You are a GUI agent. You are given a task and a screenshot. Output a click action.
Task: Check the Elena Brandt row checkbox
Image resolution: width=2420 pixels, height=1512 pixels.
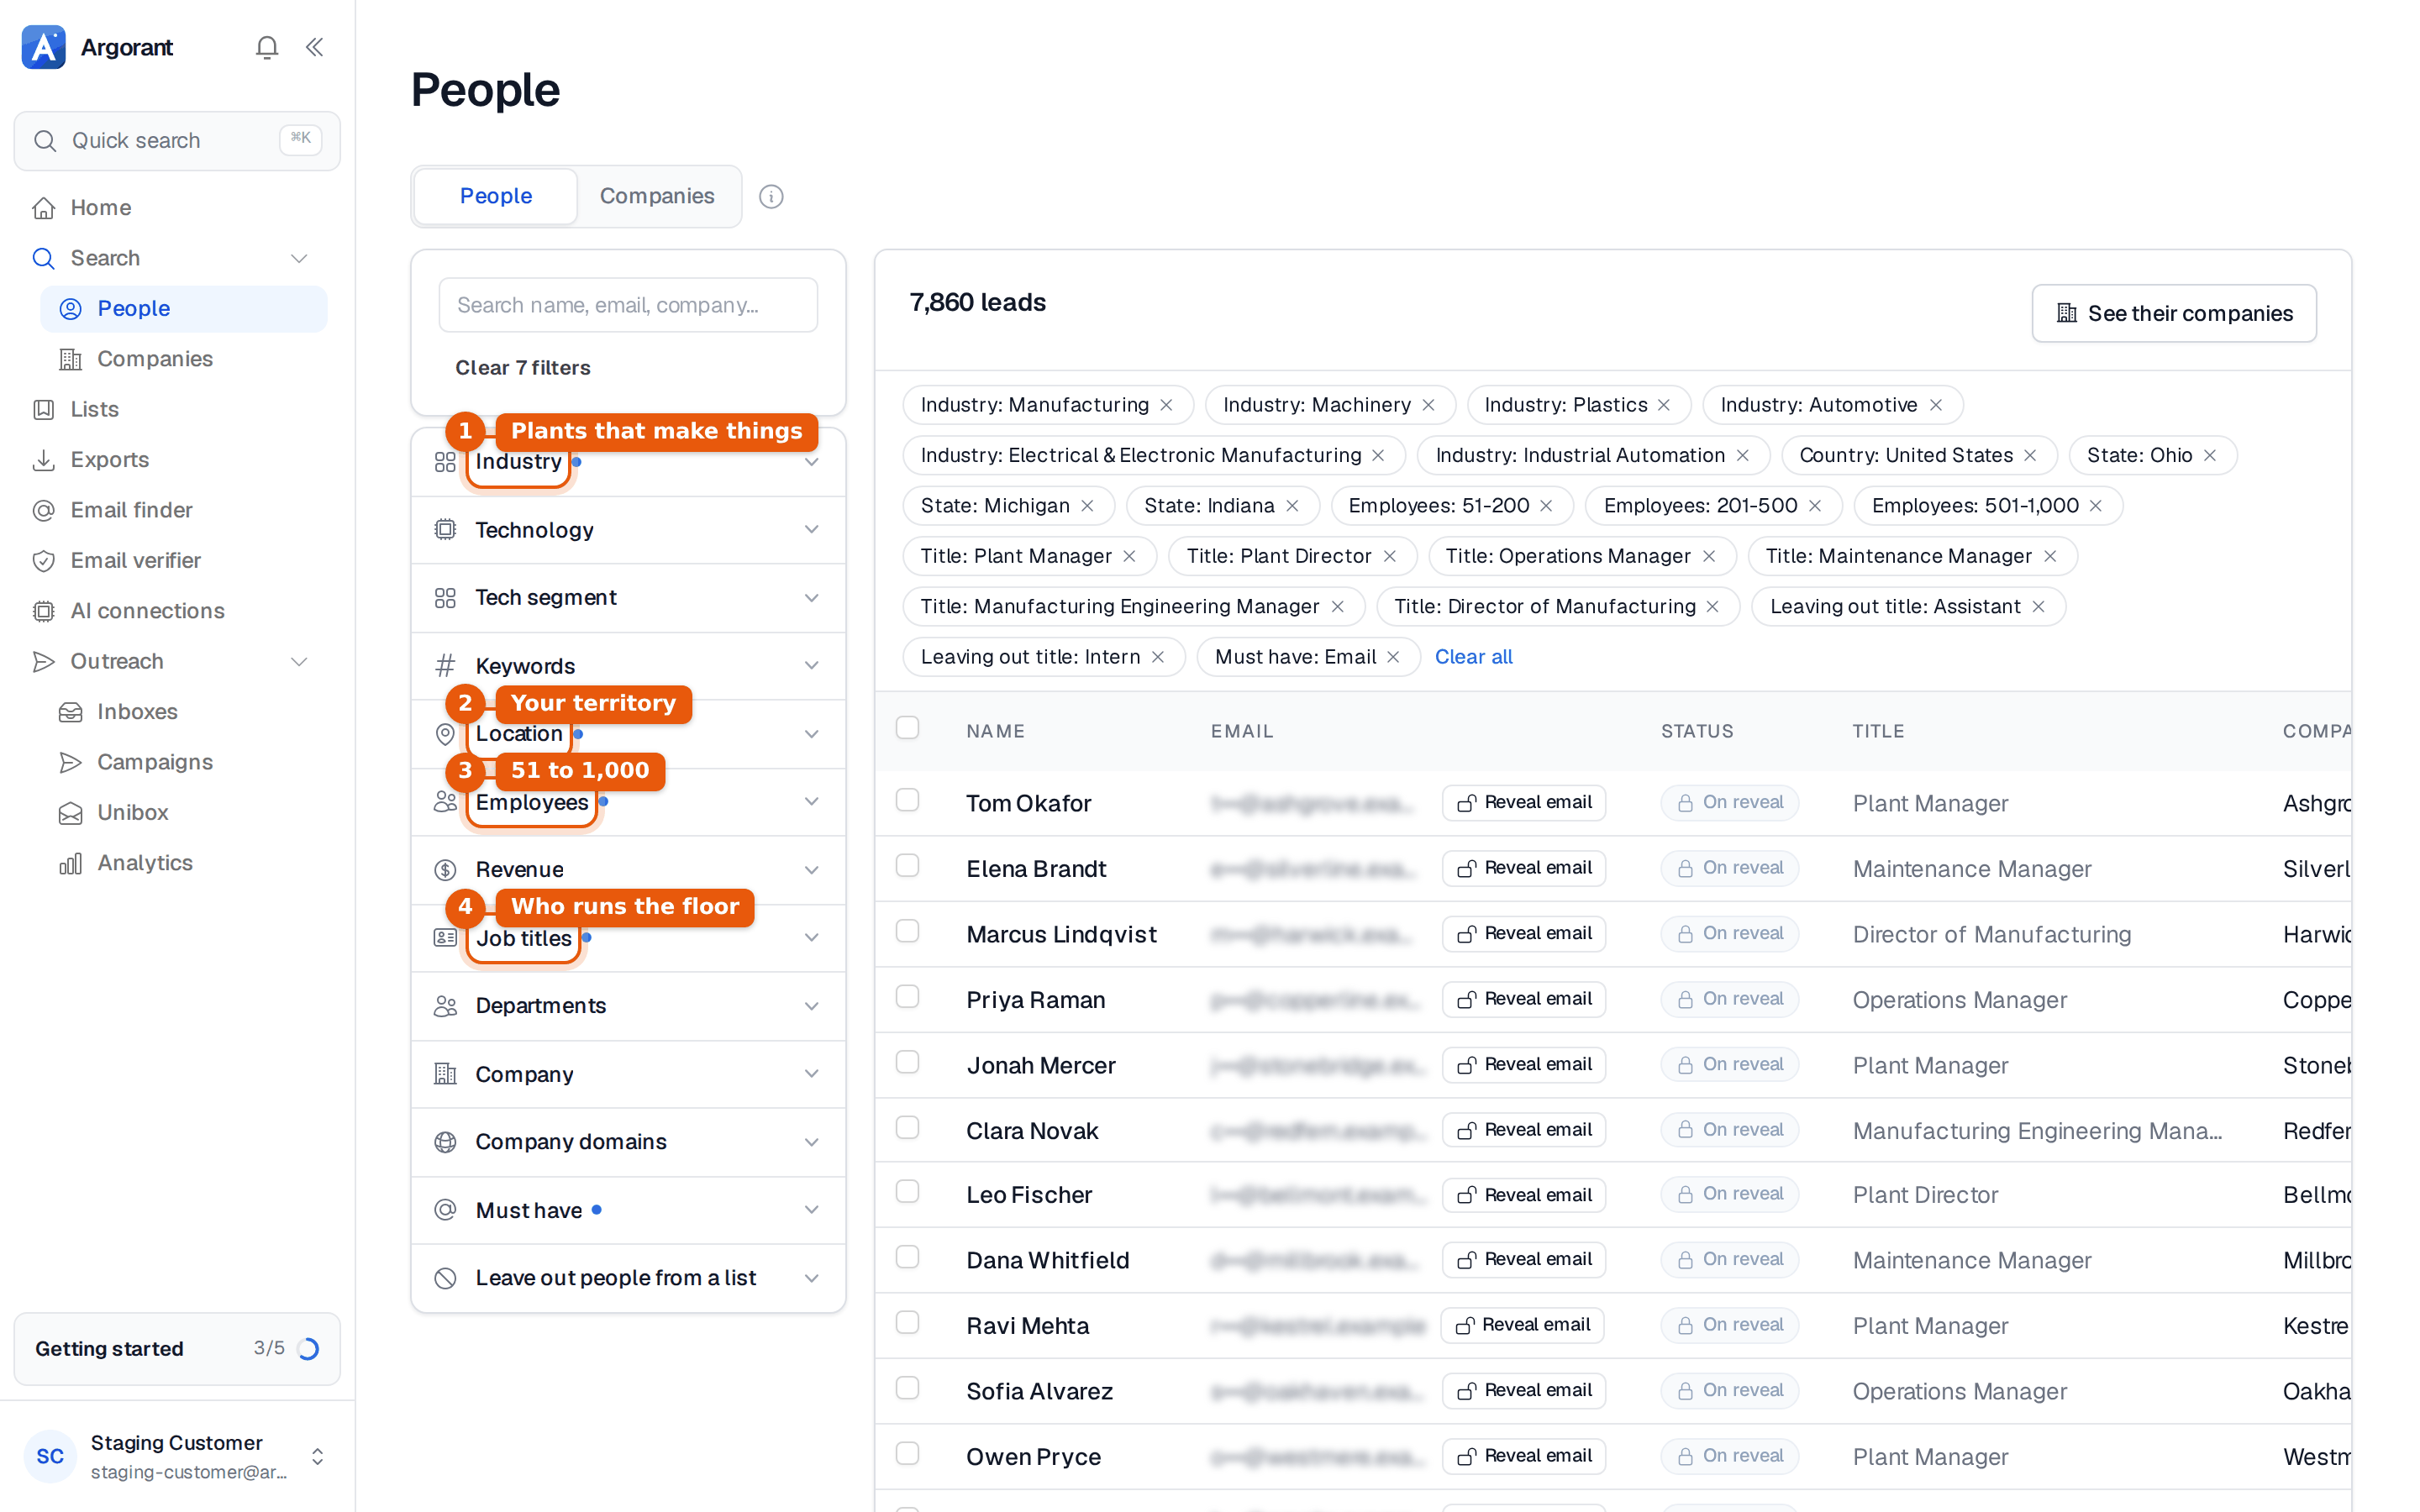tap(907, 865)
